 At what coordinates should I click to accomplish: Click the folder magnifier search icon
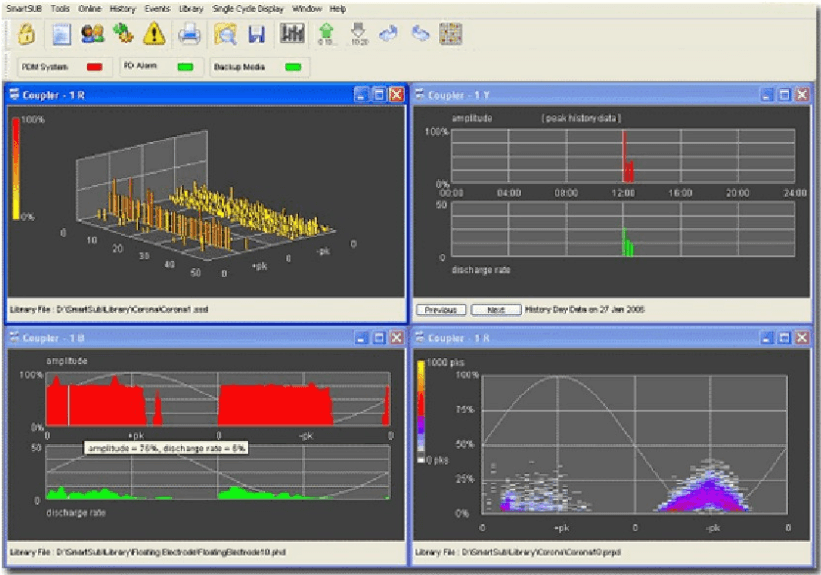pyautogui.click(x=225, y=34)
